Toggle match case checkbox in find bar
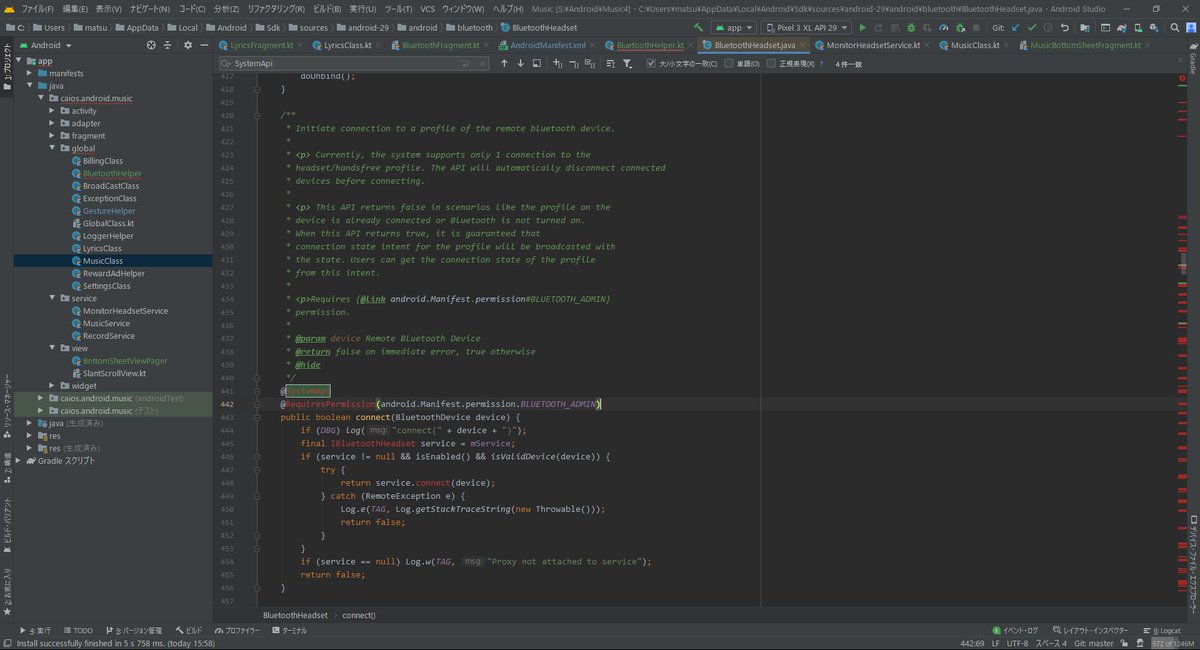 pyautogui.click(x=652, y=63)
